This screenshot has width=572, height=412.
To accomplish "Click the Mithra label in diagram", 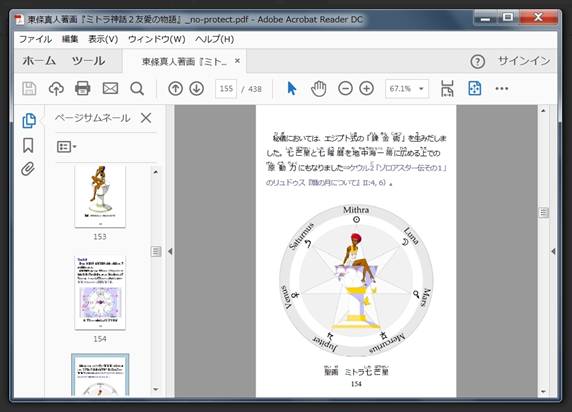I will (x=356, y=210).
